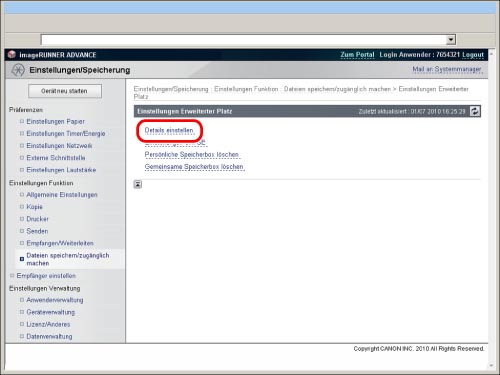The width and height of the screenshot is (500, 375).
Task: Select Drucker in sidebar
Action: coord(37,219)
